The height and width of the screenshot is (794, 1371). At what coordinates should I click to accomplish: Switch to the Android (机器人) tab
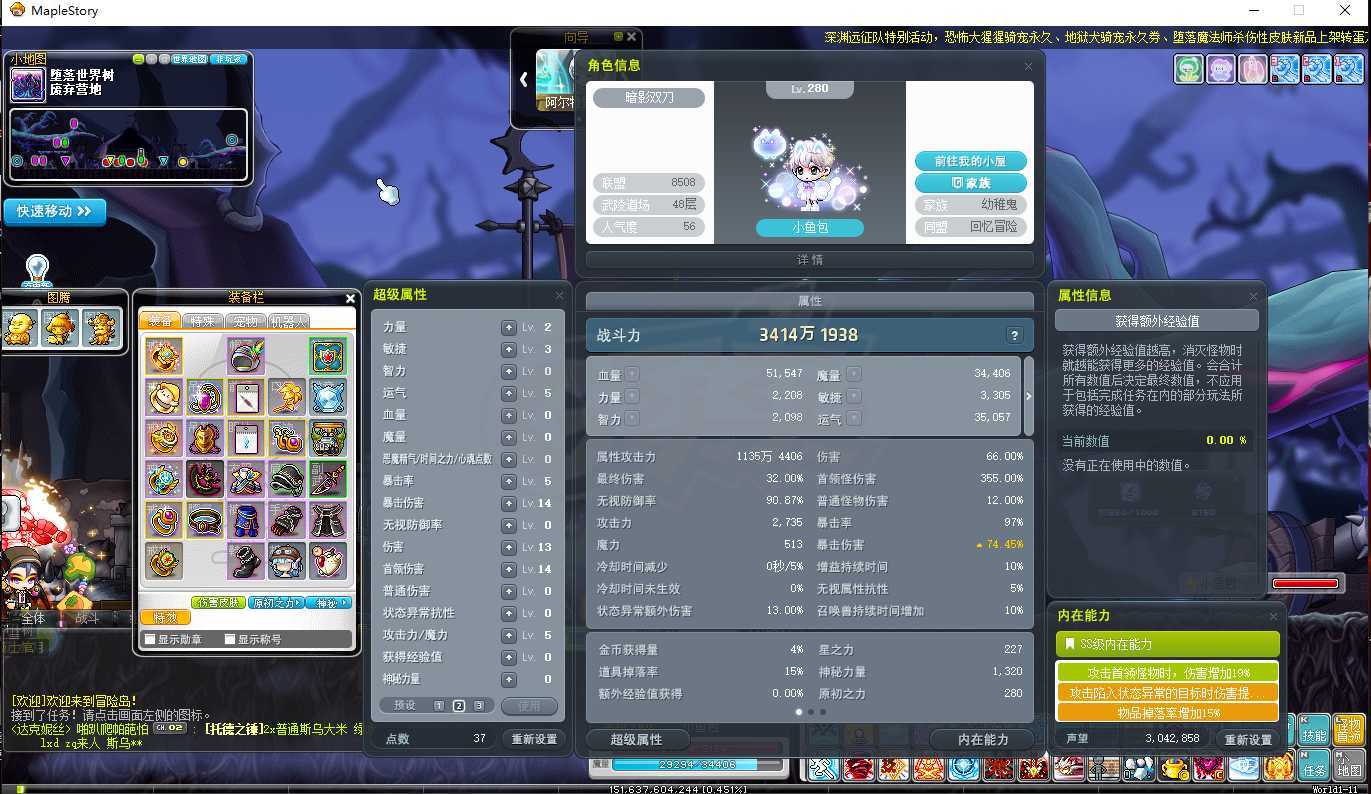coord(289,320)
